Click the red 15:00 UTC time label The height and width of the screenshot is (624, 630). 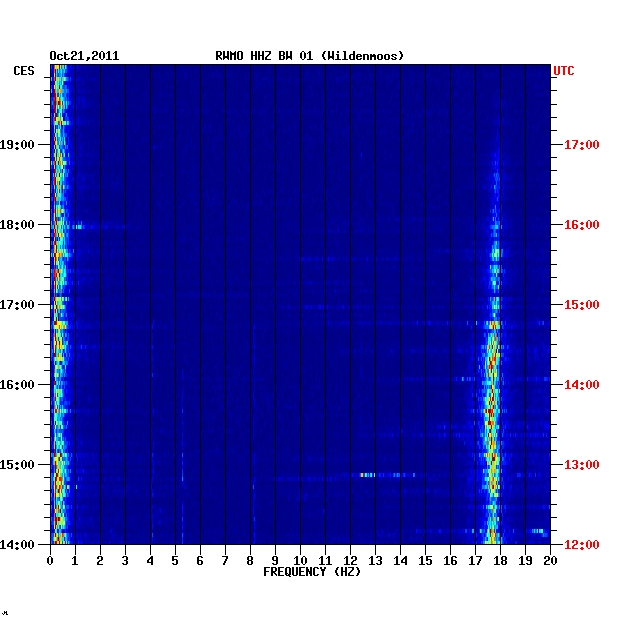coord(581,305)
